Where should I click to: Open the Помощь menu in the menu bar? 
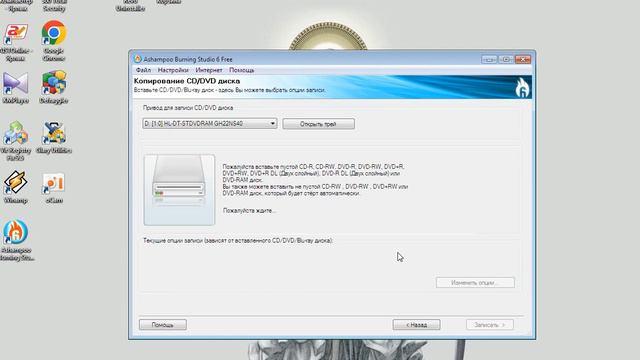[x=242, y=70]
